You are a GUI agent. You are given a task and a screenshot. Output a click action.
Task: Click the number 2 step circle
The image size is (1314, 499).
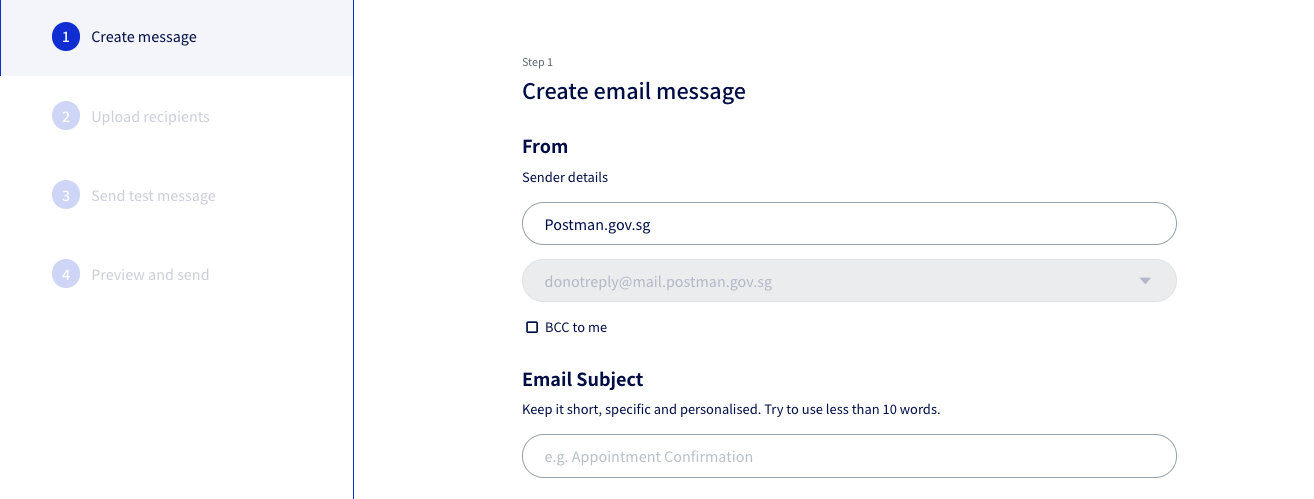(65, 117)
